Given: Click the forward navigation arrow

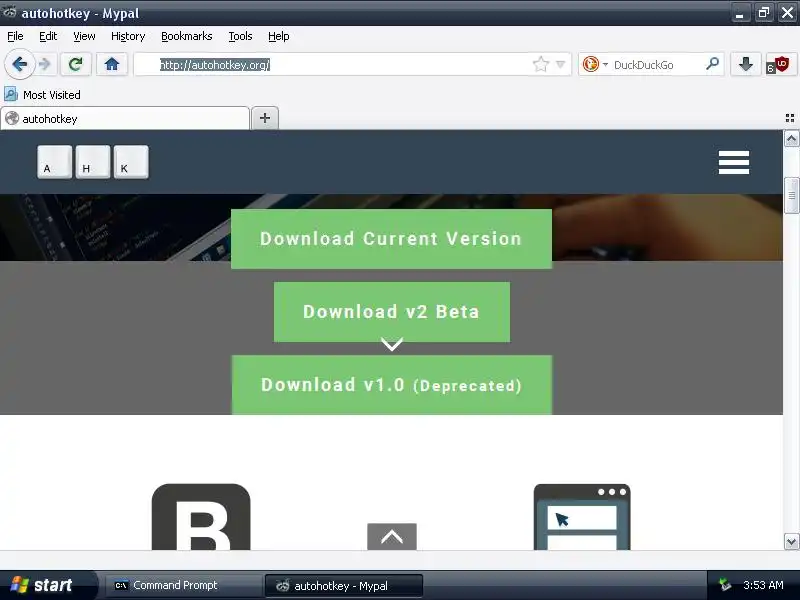Looking at the screenshot, I should tap(45, 64).
